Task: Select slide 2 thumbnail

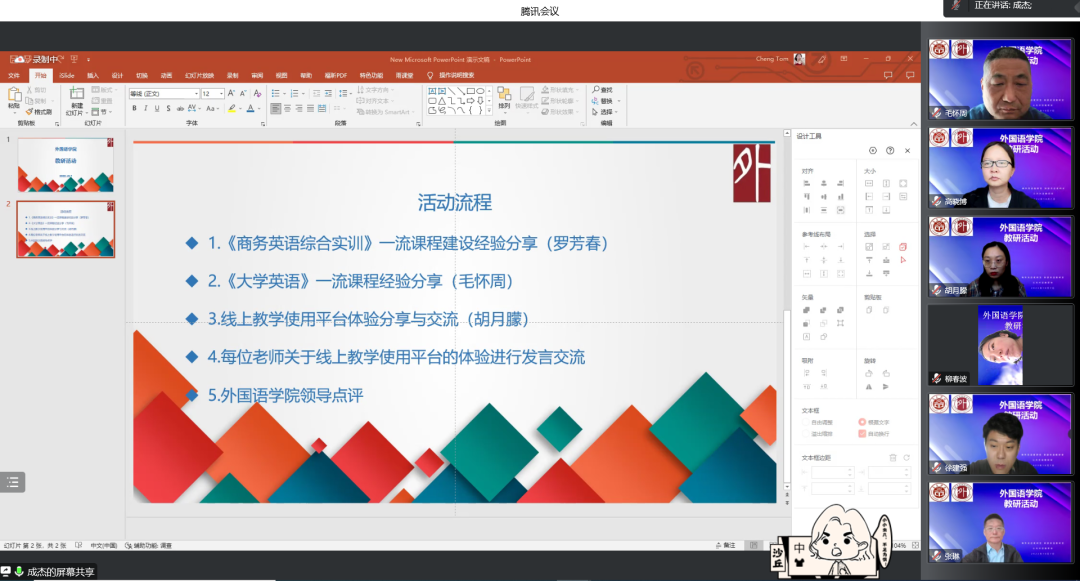Action: click(x=65, y=229)
